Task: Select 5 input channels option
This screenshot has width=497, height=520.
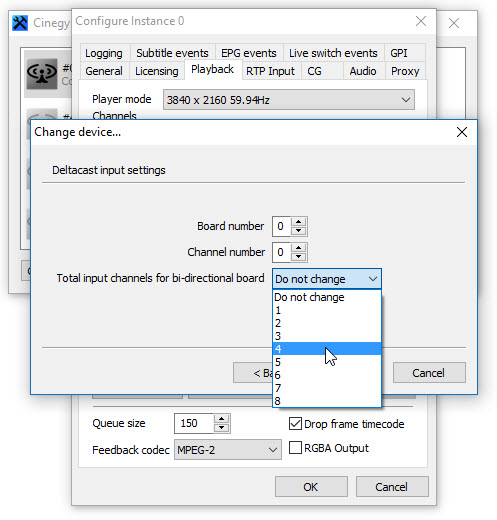Action: (x=327, y=362)
